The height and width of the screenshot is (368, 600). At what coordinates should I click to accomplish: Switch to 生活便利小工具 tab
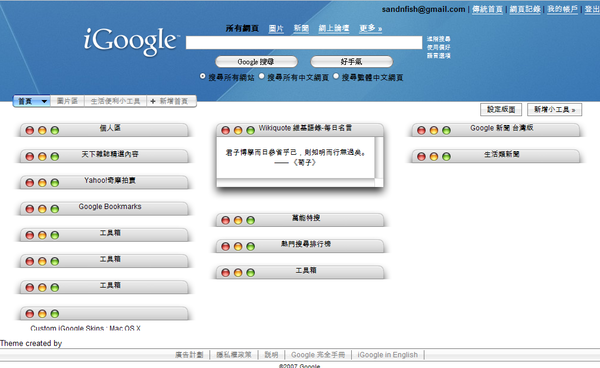point(115,101)
